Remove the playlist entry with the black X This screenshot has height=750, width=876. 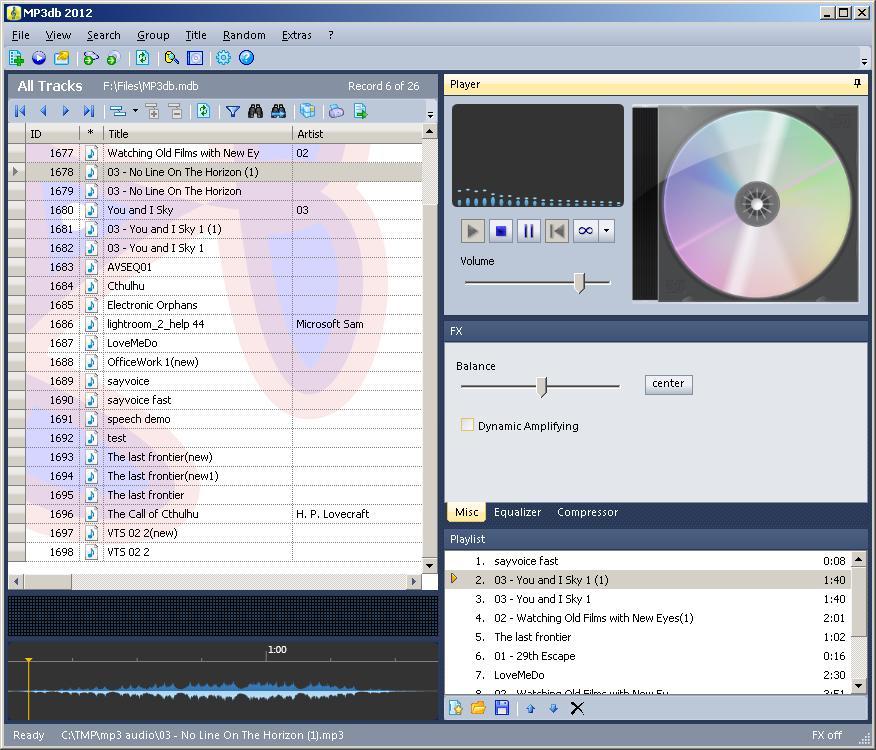click(577, 709)
